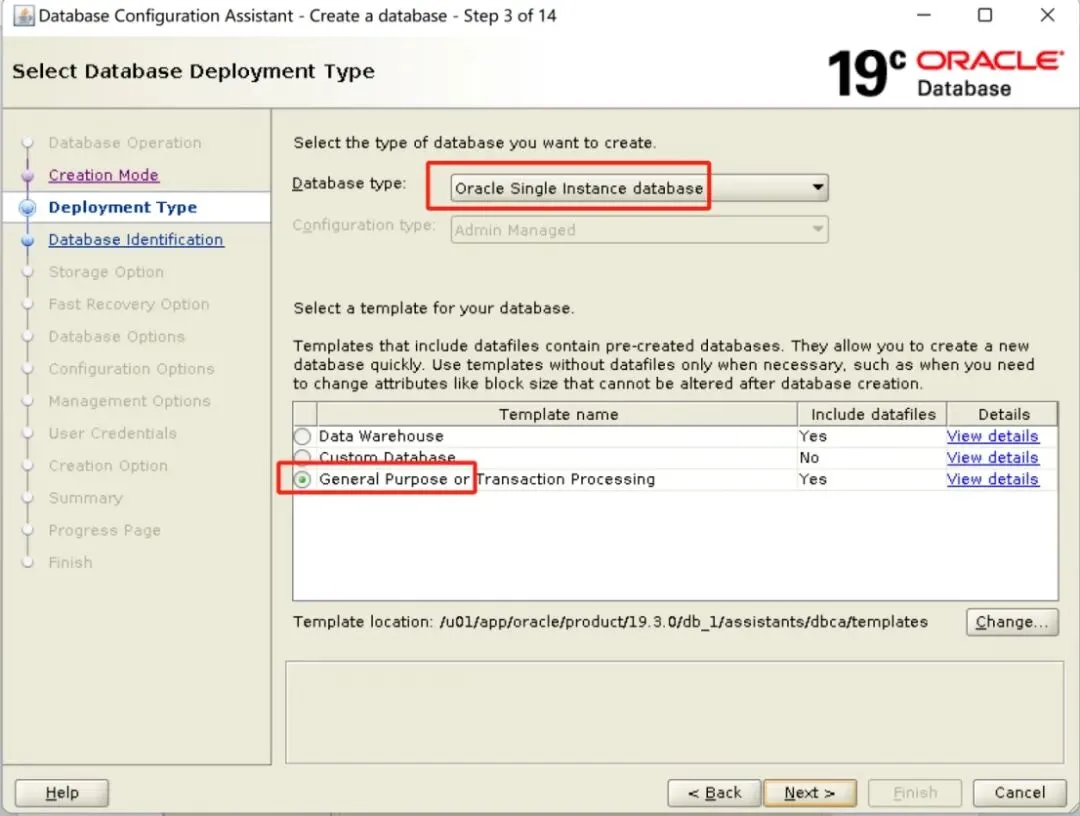Open the disabled Configuration type dropdown
The image size is (1080, 816).
point(639,230)
